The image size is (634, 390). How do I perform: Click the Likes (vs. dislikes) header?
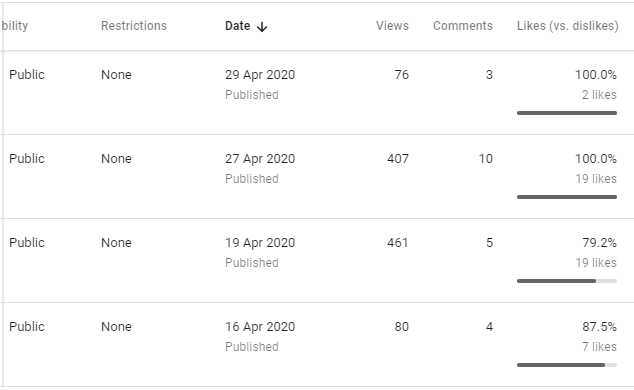pos(567,26)
